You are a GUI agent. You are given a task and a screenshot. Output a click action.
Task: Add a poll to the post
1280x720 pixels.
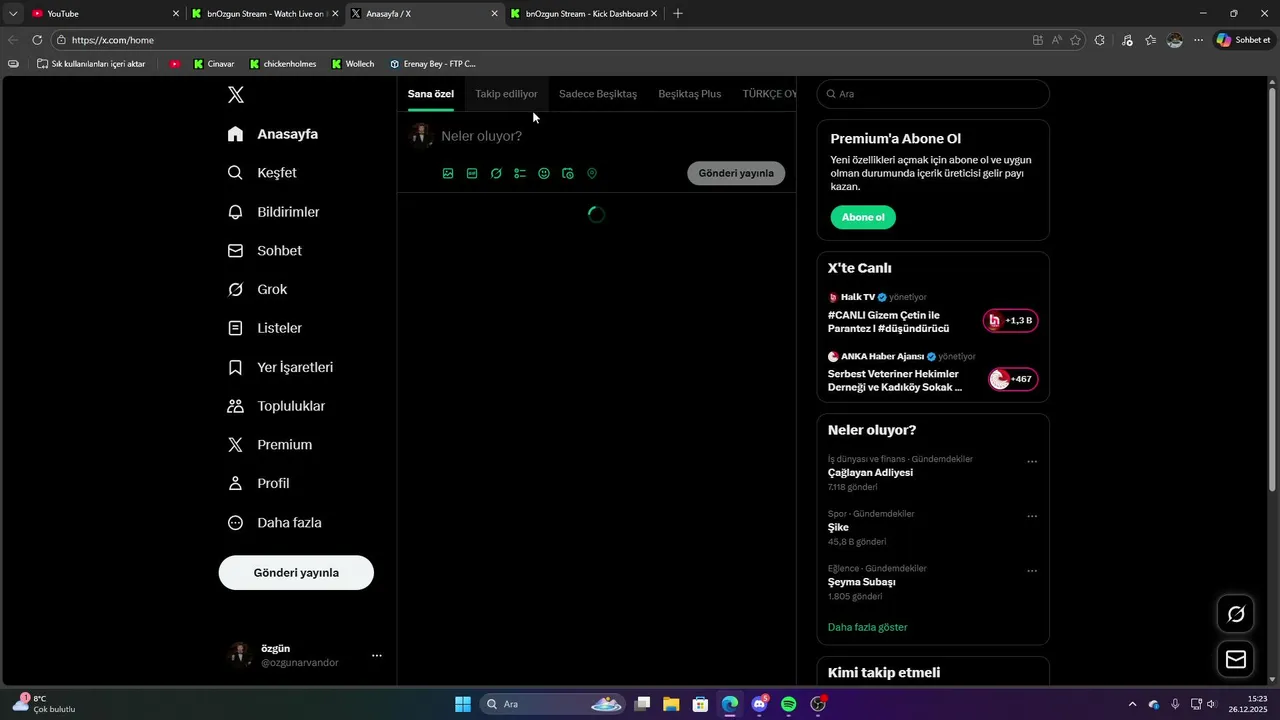(x=520, y=173)
